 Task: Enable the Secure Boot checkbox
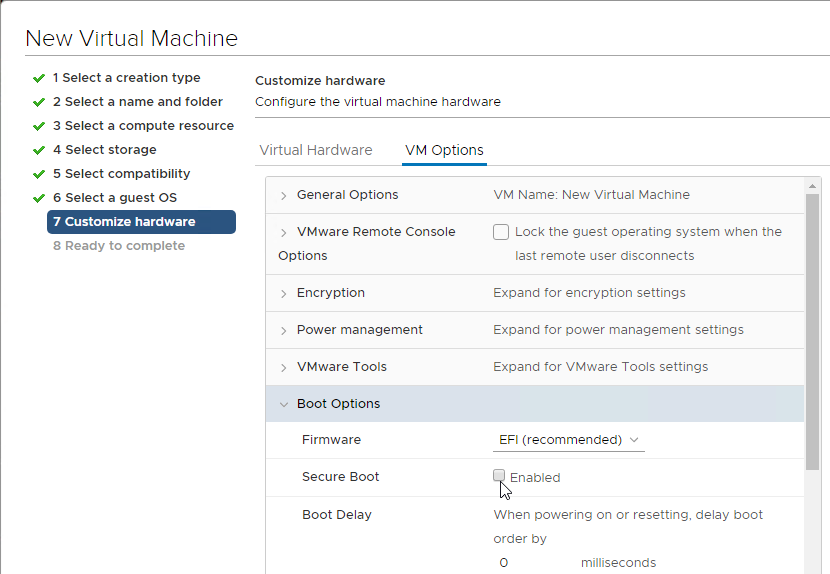click(499, 475)
